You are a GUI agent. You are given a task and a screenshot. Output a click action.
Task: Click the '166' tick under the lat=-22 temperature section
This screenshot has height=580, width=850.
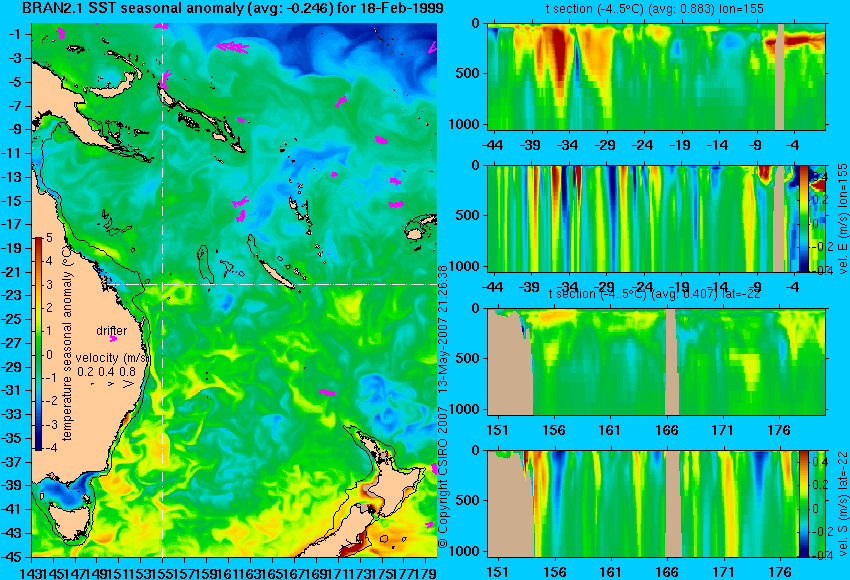point(667,430)
